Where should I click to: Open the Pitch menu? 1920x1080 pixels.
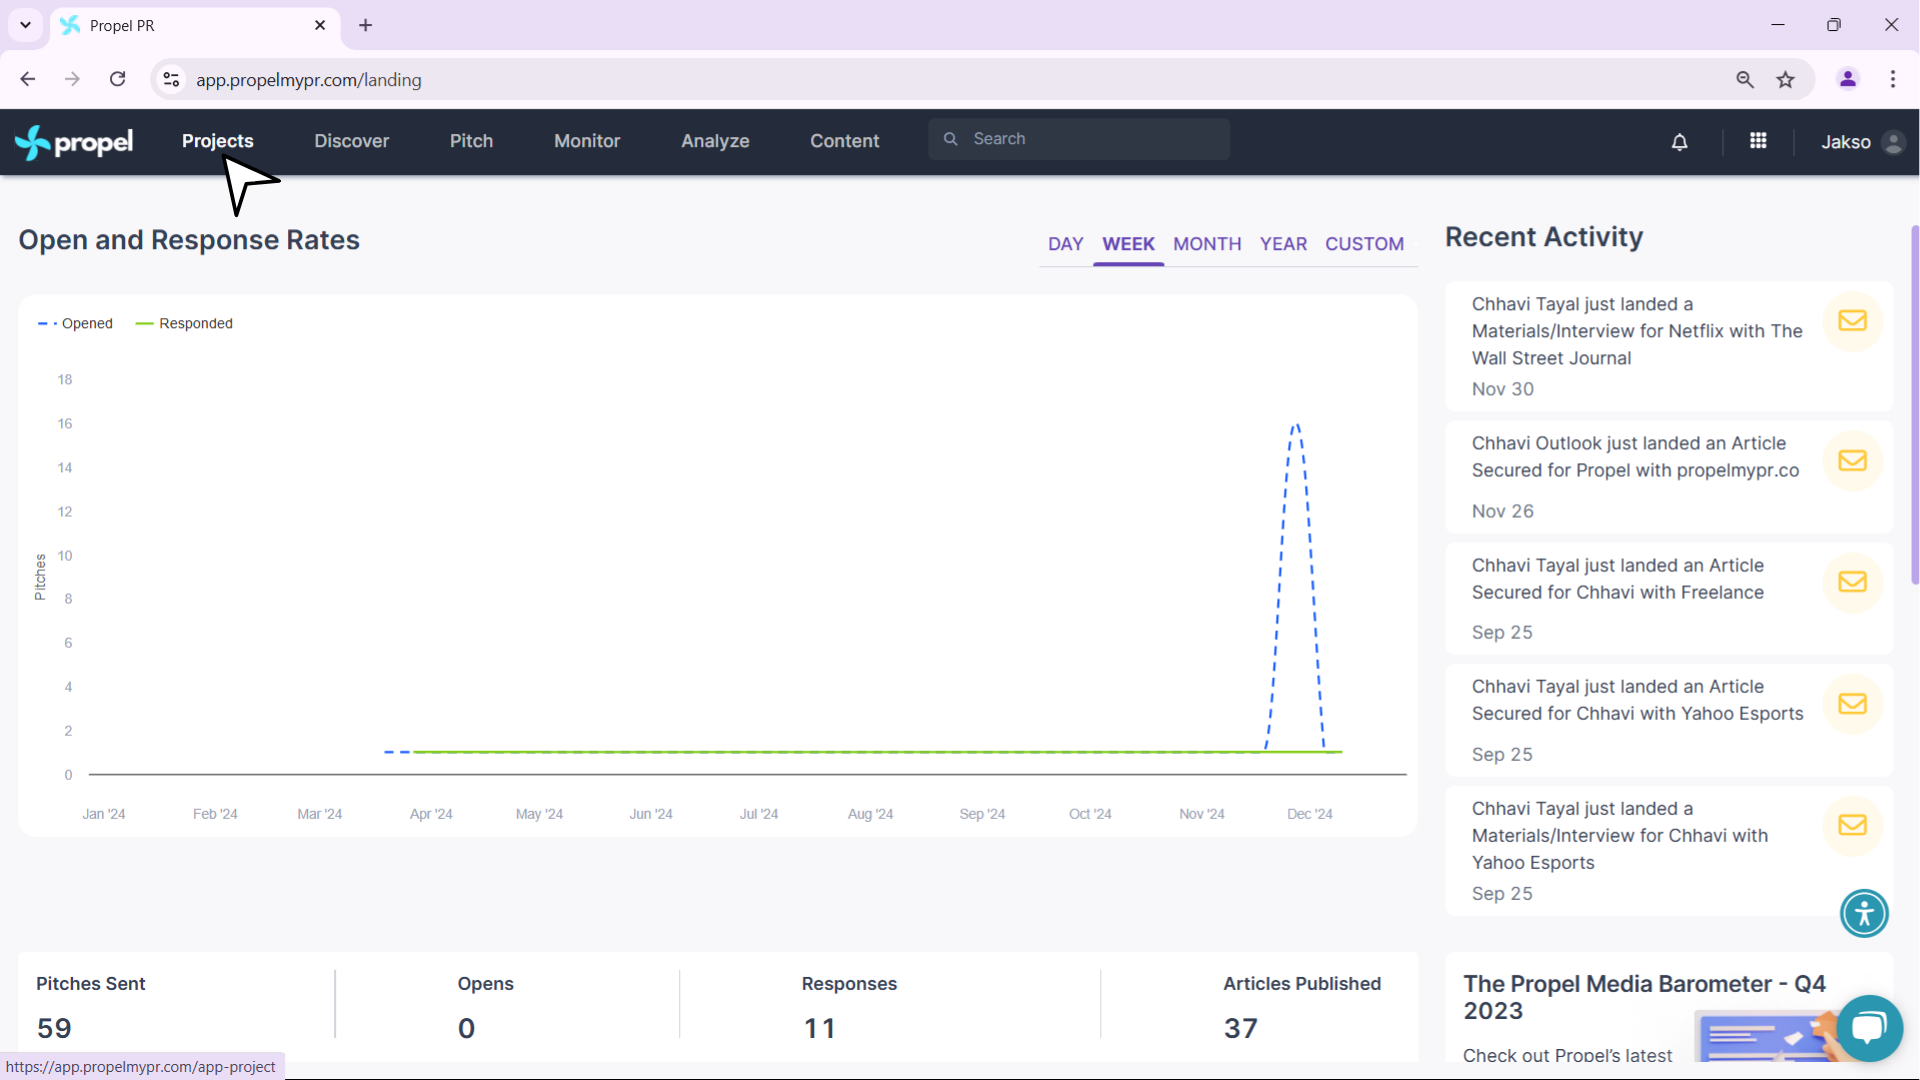pos(472,141)
